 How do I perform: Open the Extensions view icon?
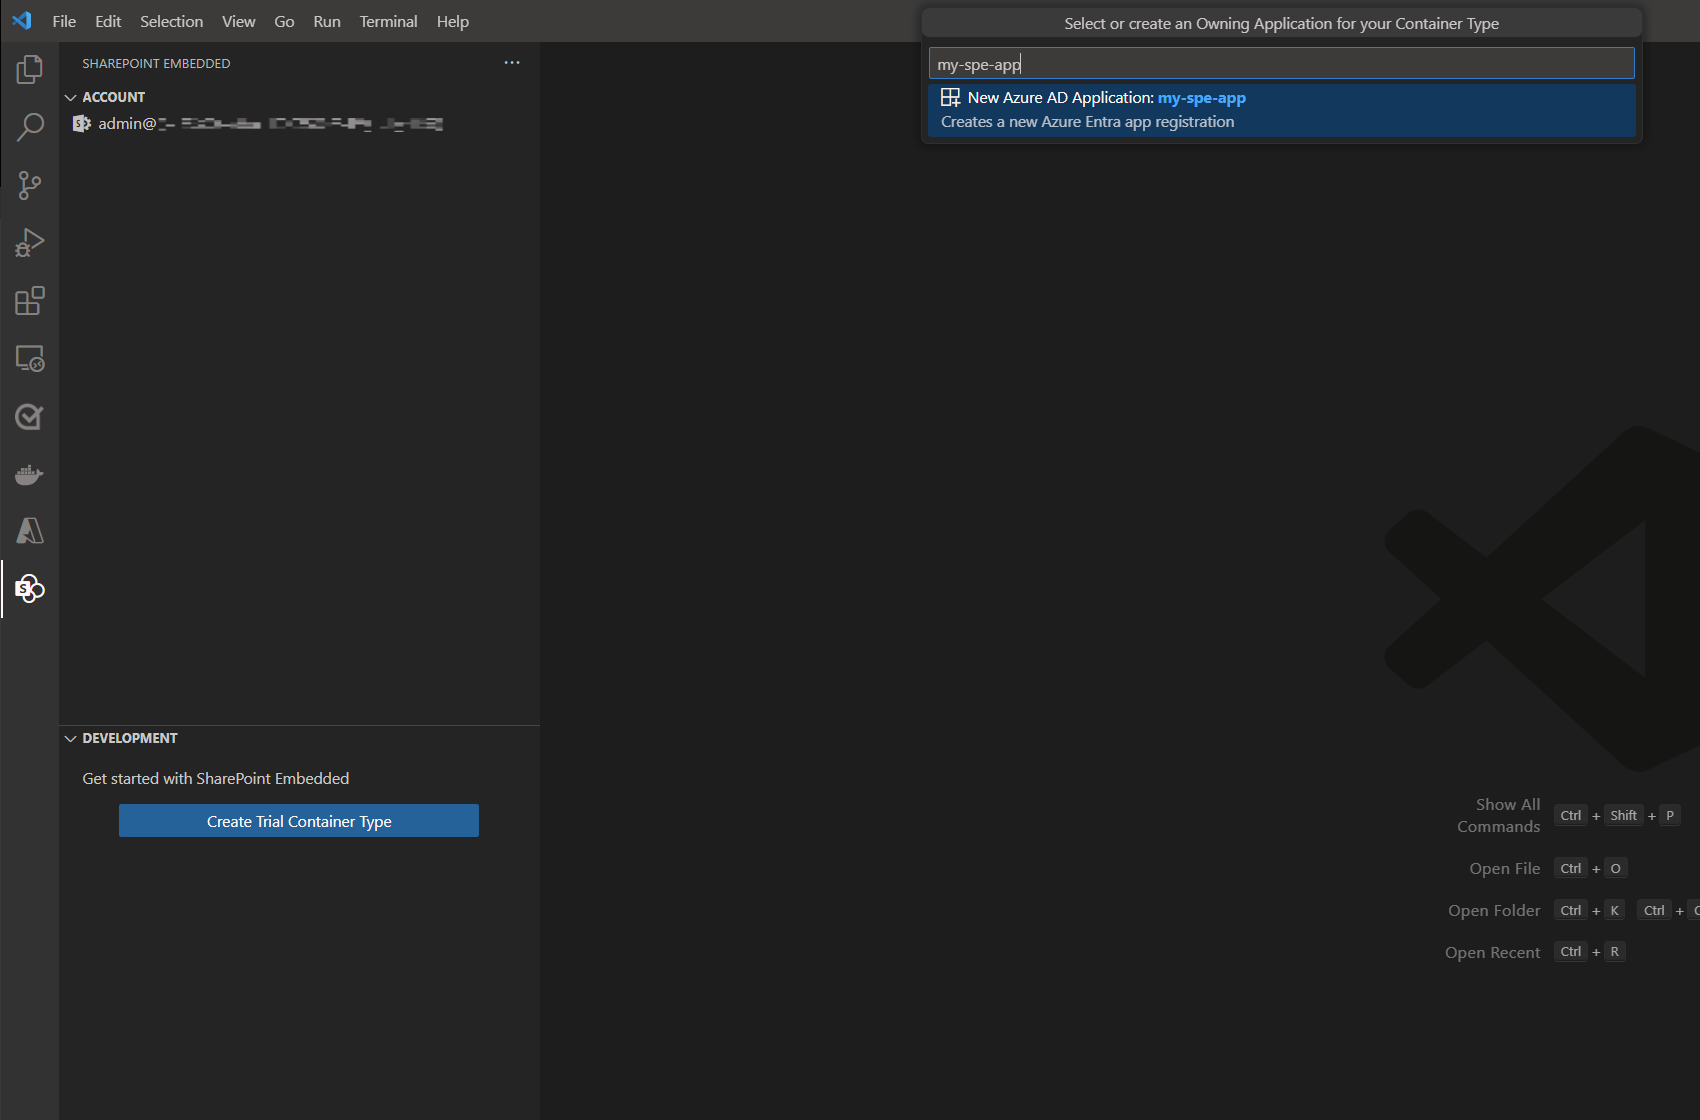29,300
